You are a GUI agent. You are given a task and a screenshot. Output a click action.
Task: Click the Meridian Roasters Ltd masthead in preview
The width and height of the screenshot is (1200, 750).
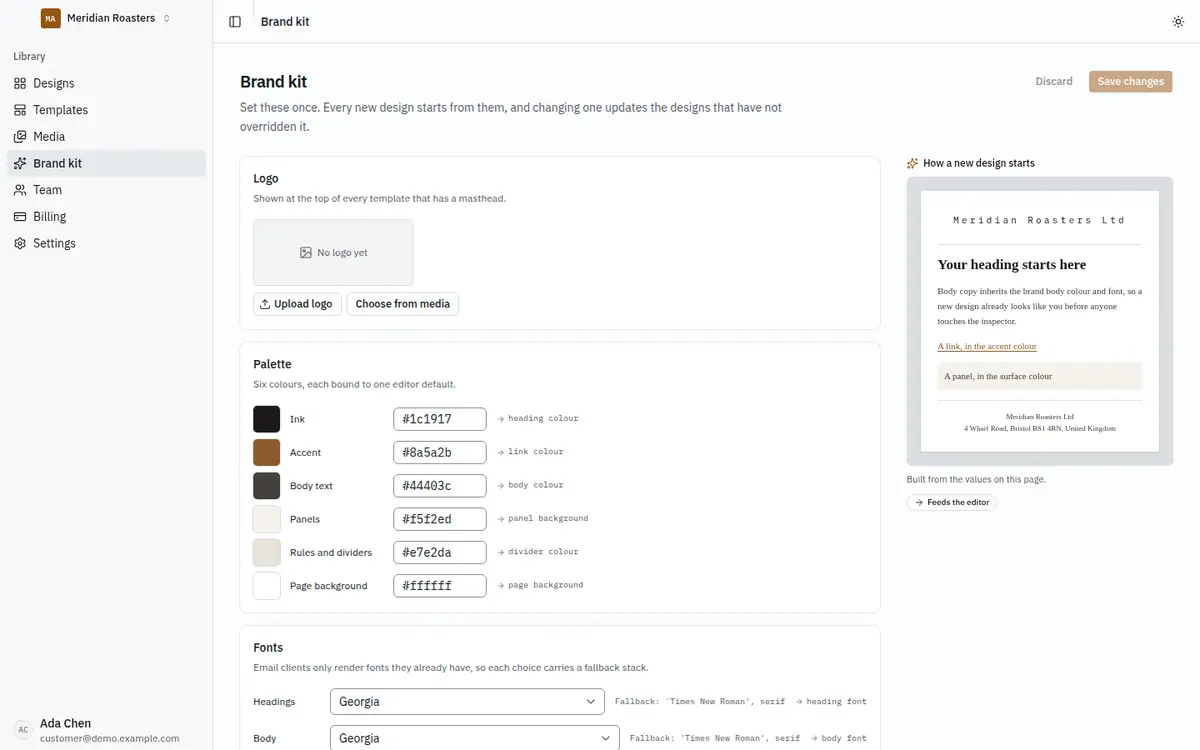coord(1040,220)
